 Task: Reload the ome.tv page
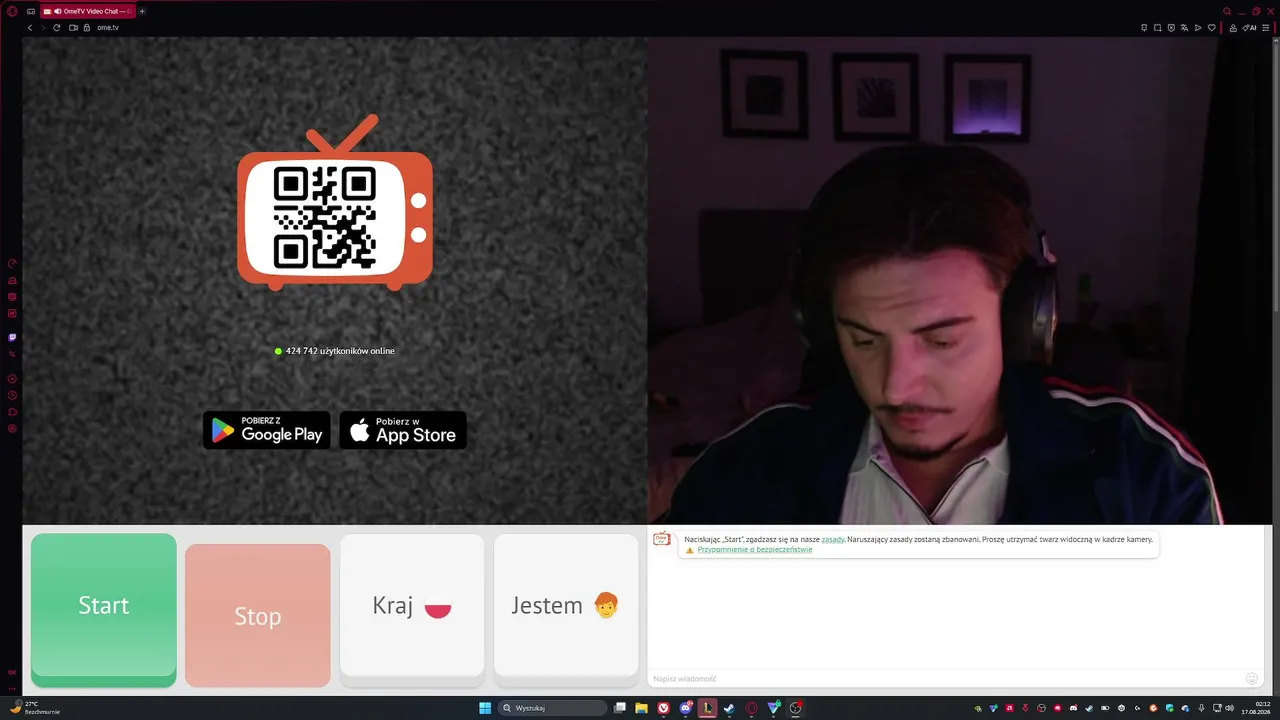(x=57, y=28)
